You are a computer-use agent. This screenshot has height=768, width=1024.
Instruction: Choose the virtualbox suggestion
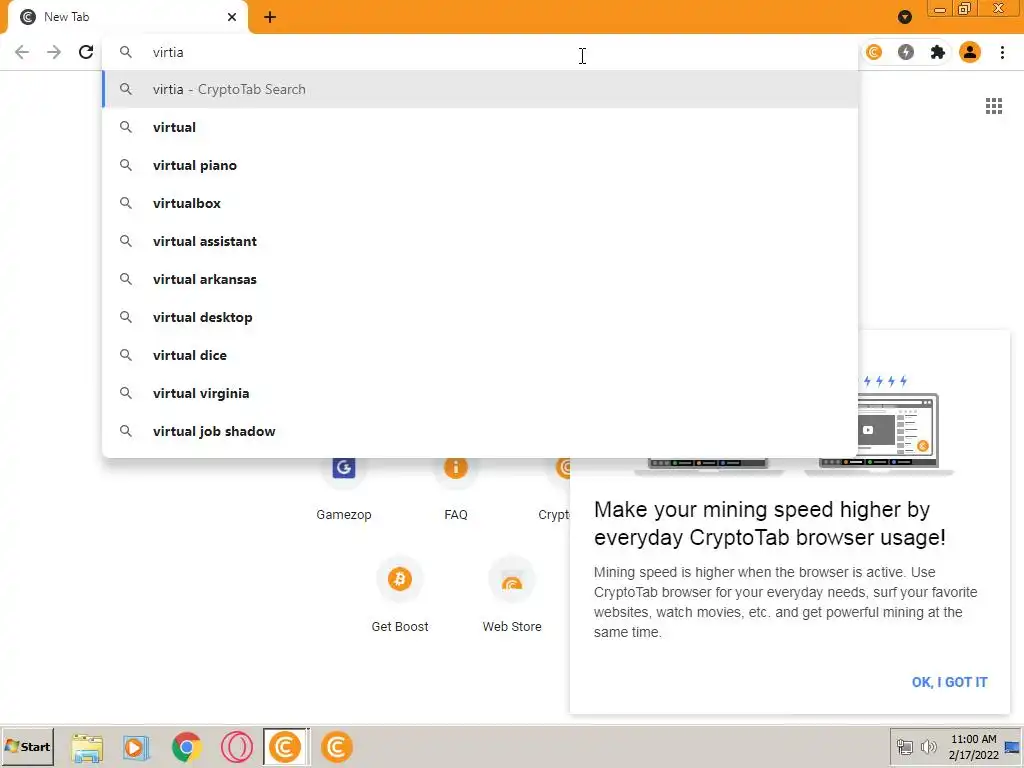(480, 203)
